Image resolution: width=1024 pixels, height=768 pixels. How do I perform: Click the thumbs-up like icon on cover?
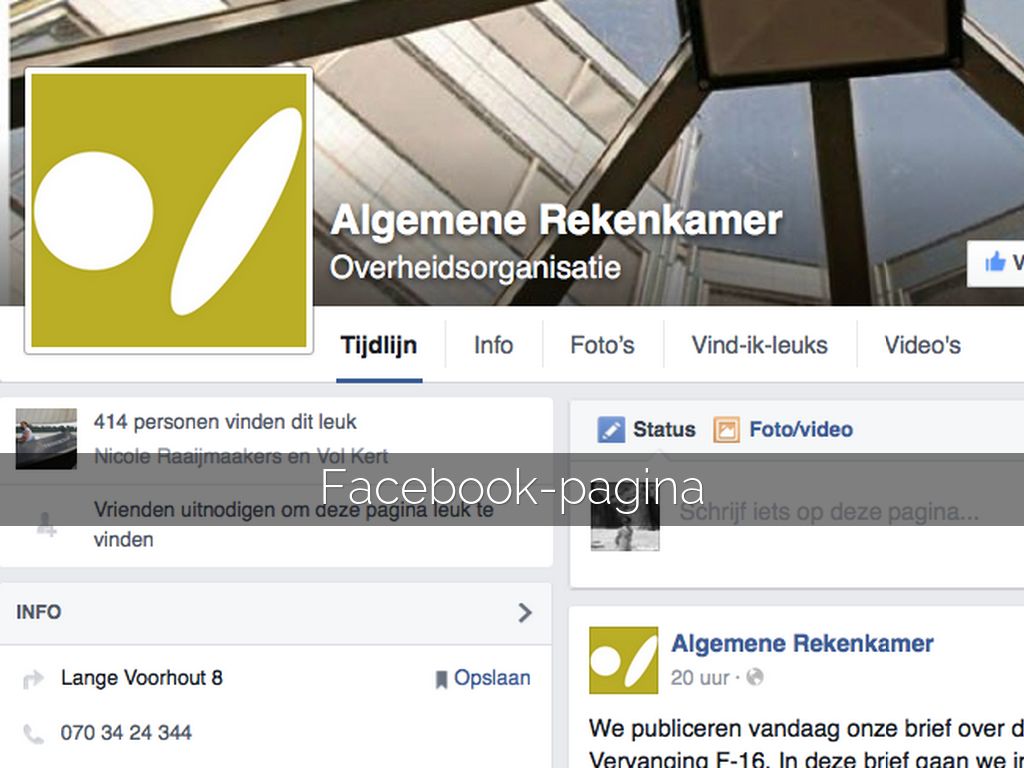(x=995, y=263)
